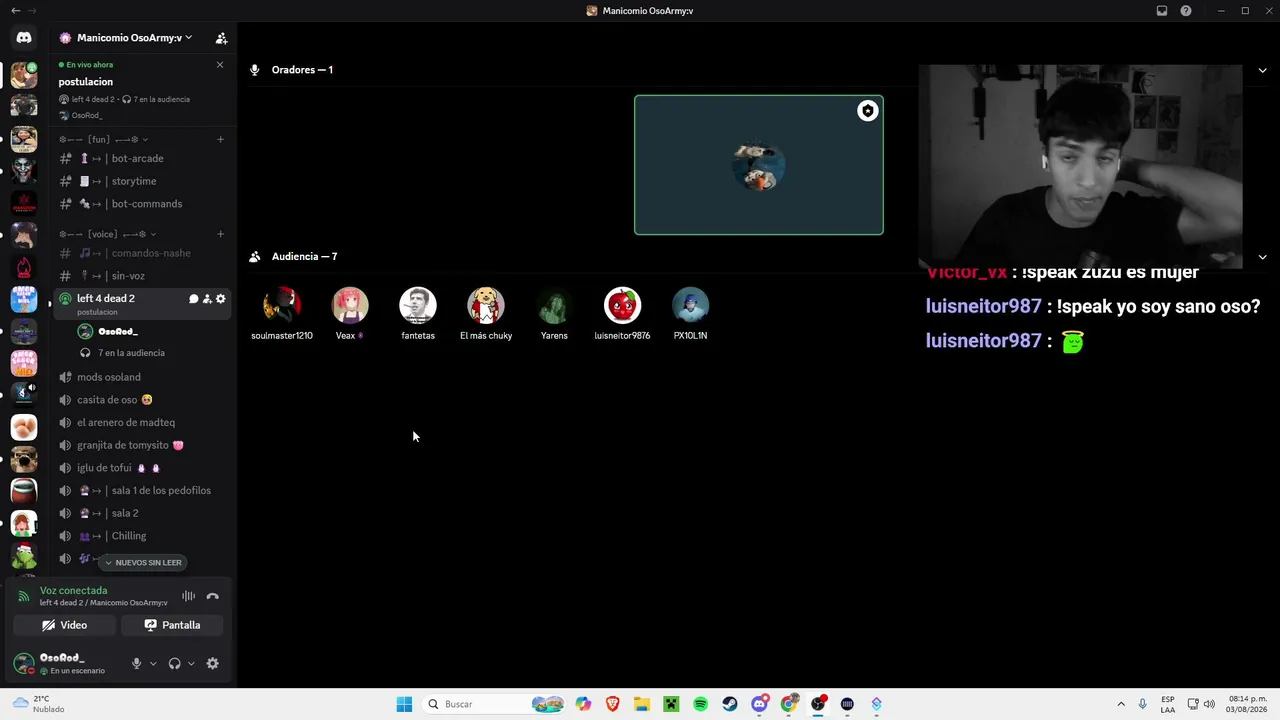Open Discord help question mark icon
The width and height of the screenshot is (1280, 720).
(x=1186, y=11)
